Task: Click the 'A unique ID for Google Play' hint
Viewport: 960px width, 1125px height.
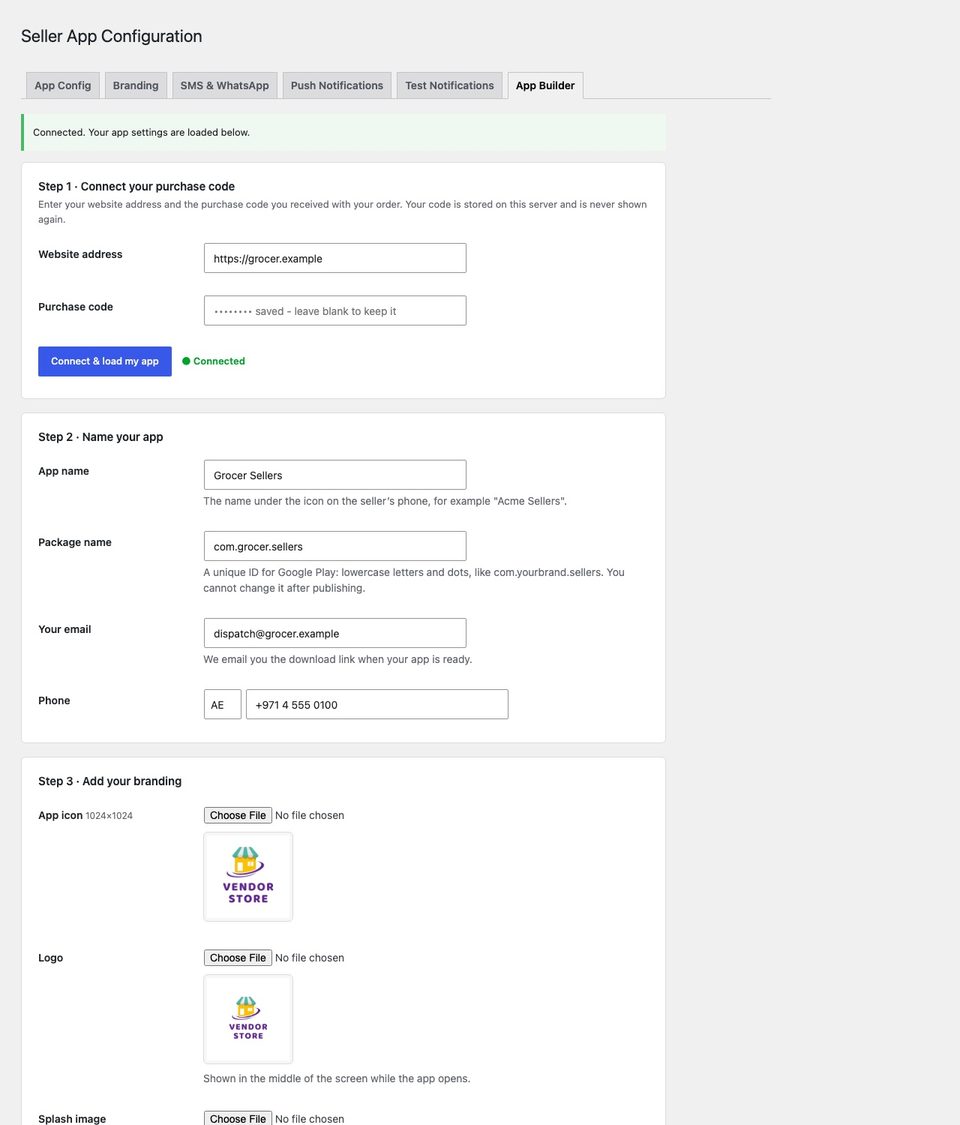Action: (414, 580)
